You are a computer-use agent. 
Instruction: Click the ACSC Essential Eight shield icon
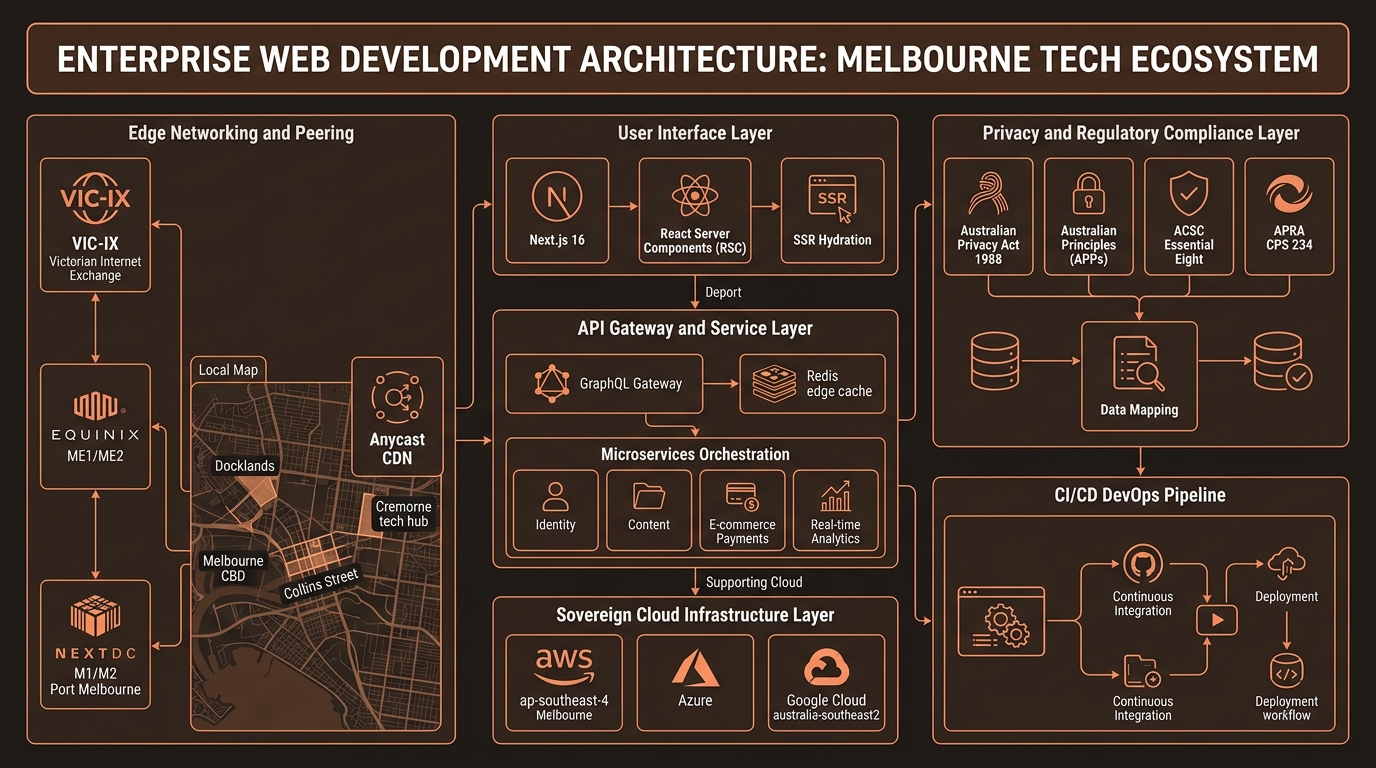pos(1188,195)
